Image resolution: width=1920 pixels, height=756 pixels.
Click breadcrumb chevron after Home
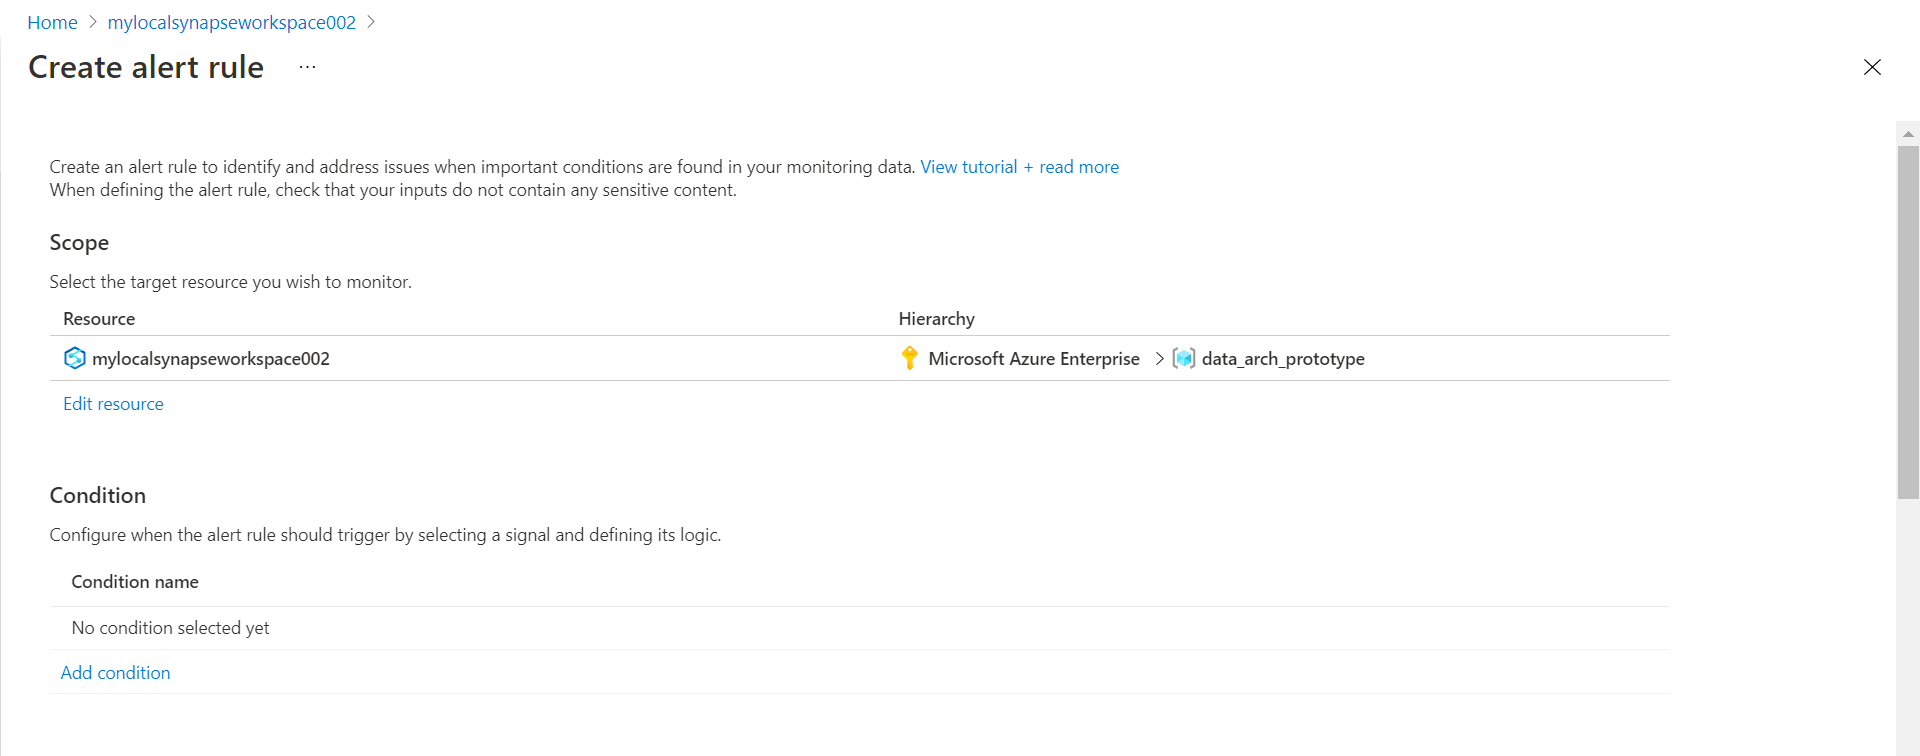tap(93, 22)
